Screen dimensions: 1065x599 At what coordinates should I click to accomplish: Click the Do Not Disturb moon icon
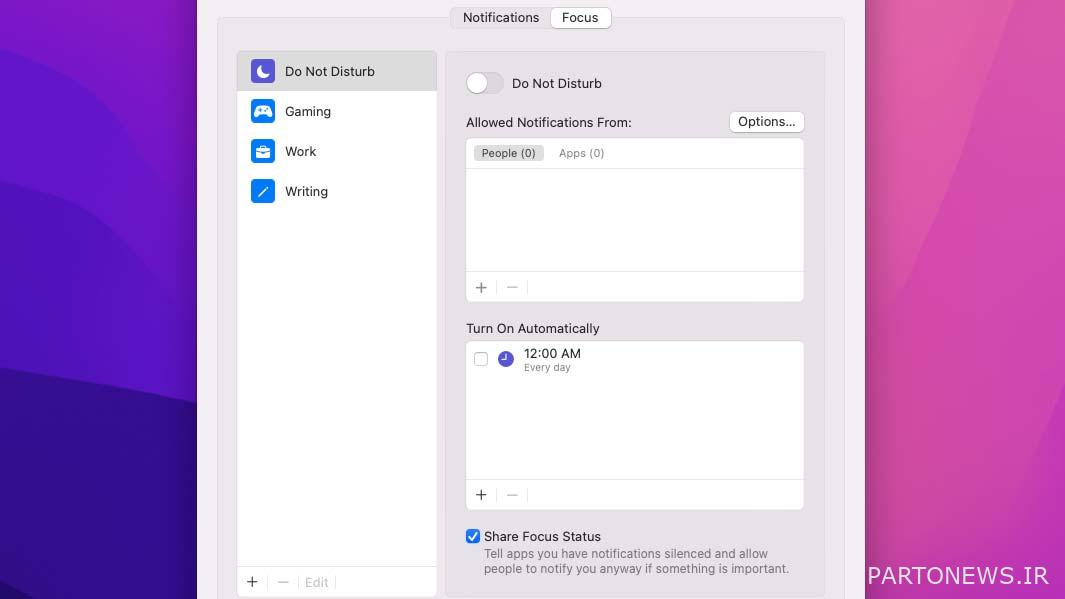[x=263, y=71]
